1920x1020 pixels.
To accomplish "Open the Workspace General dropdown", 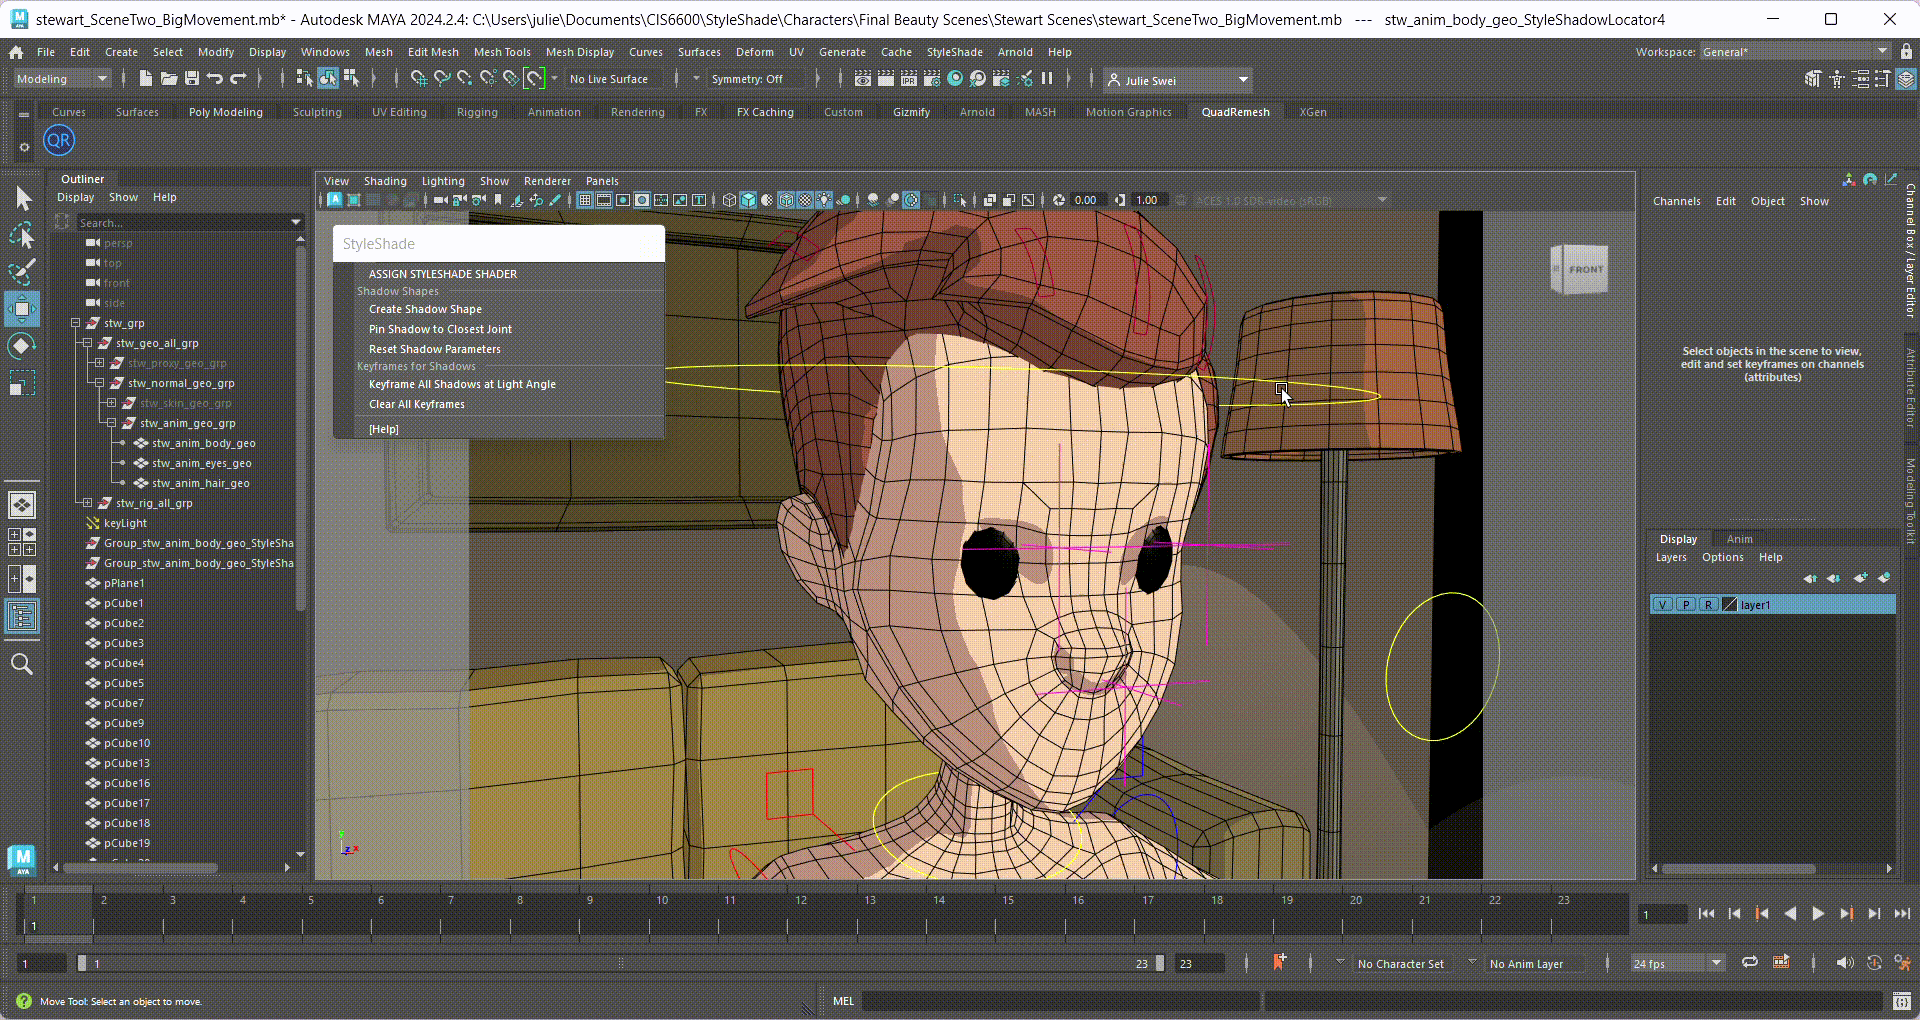I will 1795,52.
